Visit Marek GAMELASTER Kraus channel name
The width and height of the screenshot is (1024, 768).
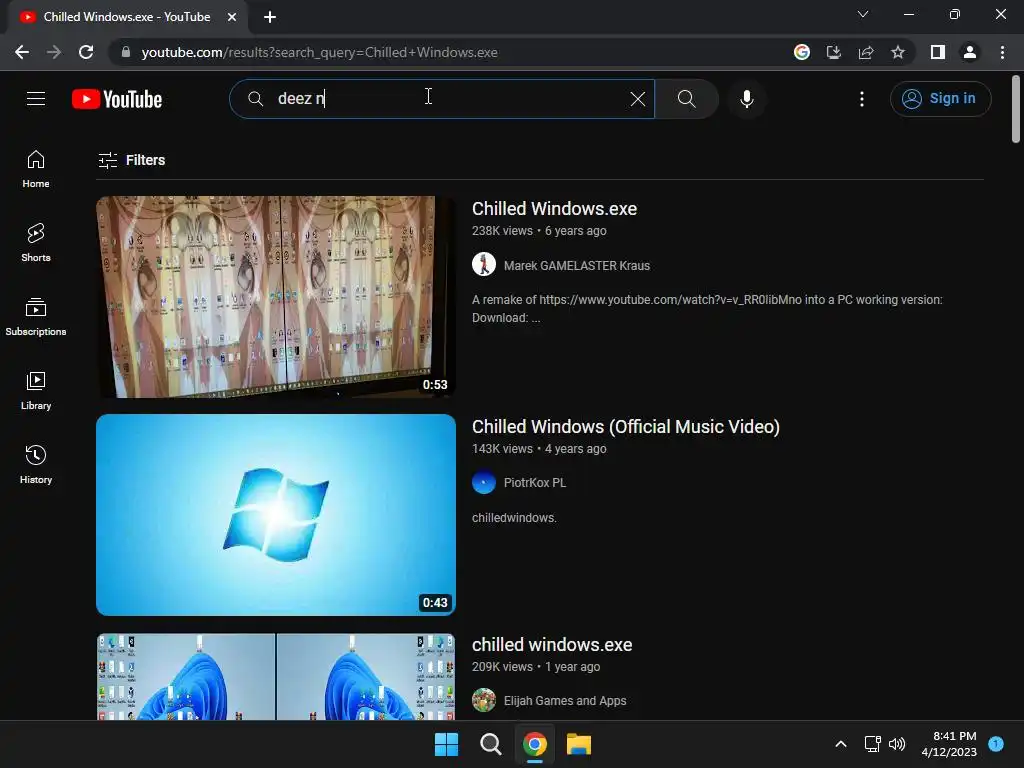(577, 266)
